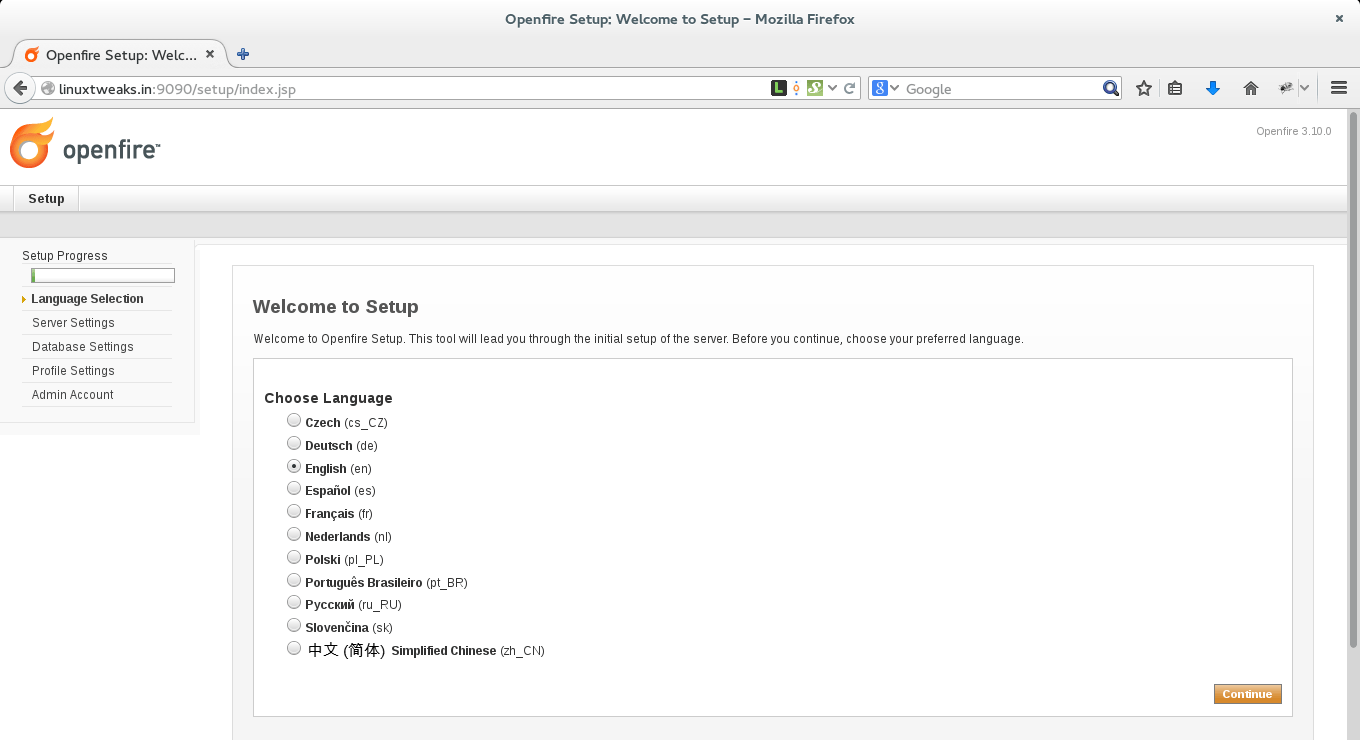Select the Português Brasileiro radio button
Image resolution: width=1360 pixels, height=740 pixels.
tap(294, 580)
